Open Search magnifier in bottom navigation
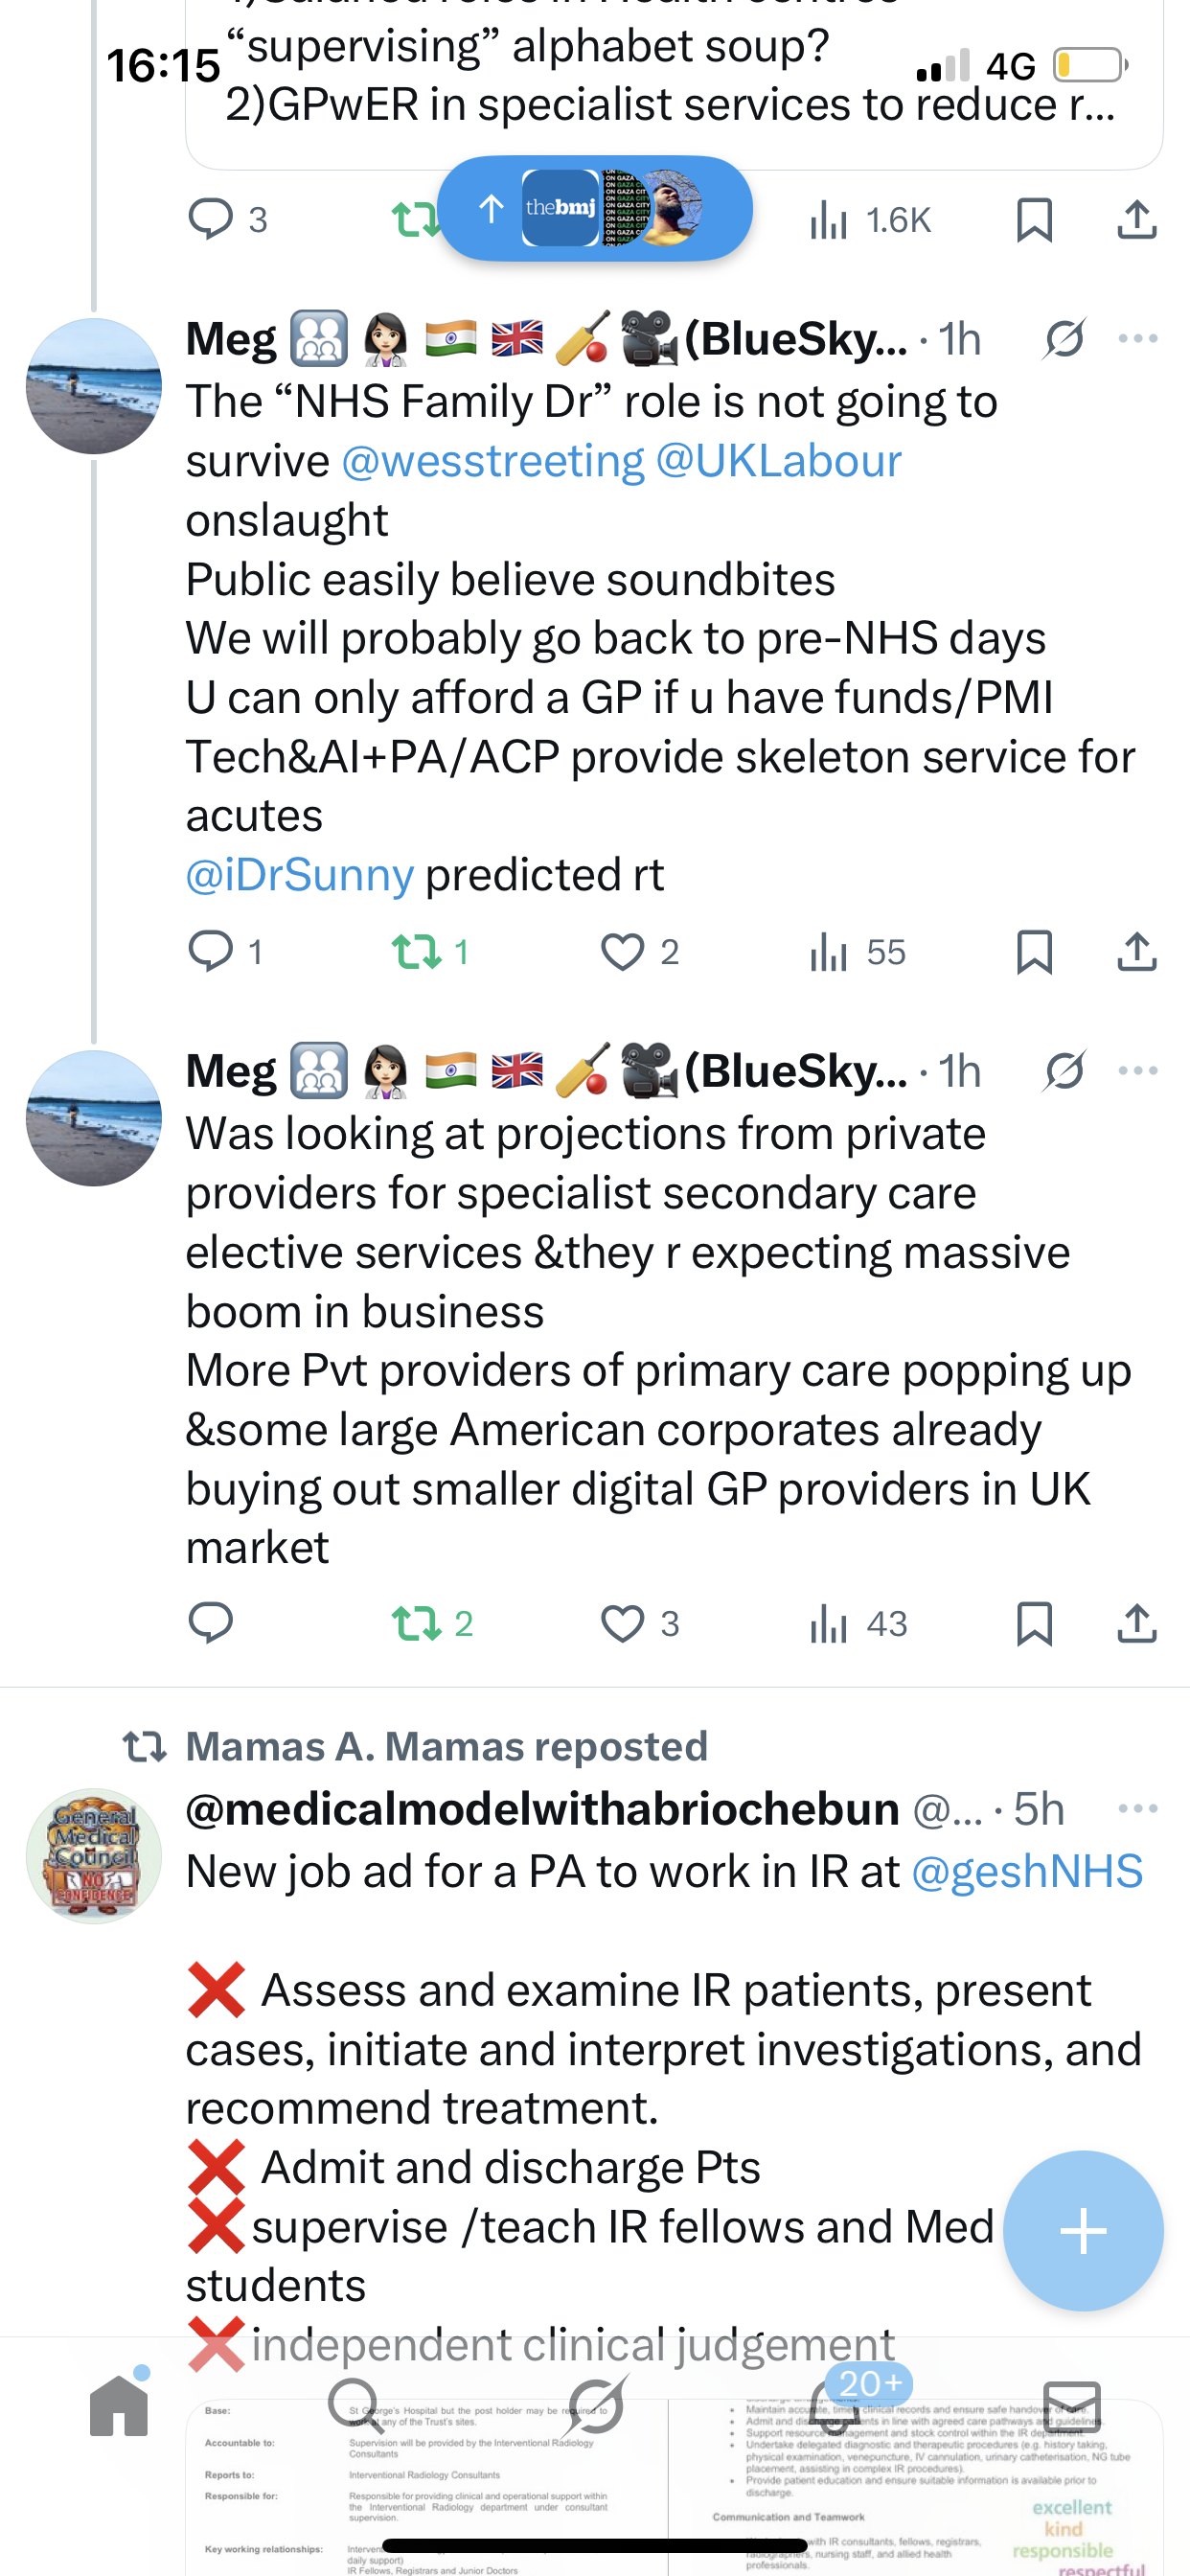Screen dimensions: 1190x2576 pyautogui.click(x=353, y=2404)
